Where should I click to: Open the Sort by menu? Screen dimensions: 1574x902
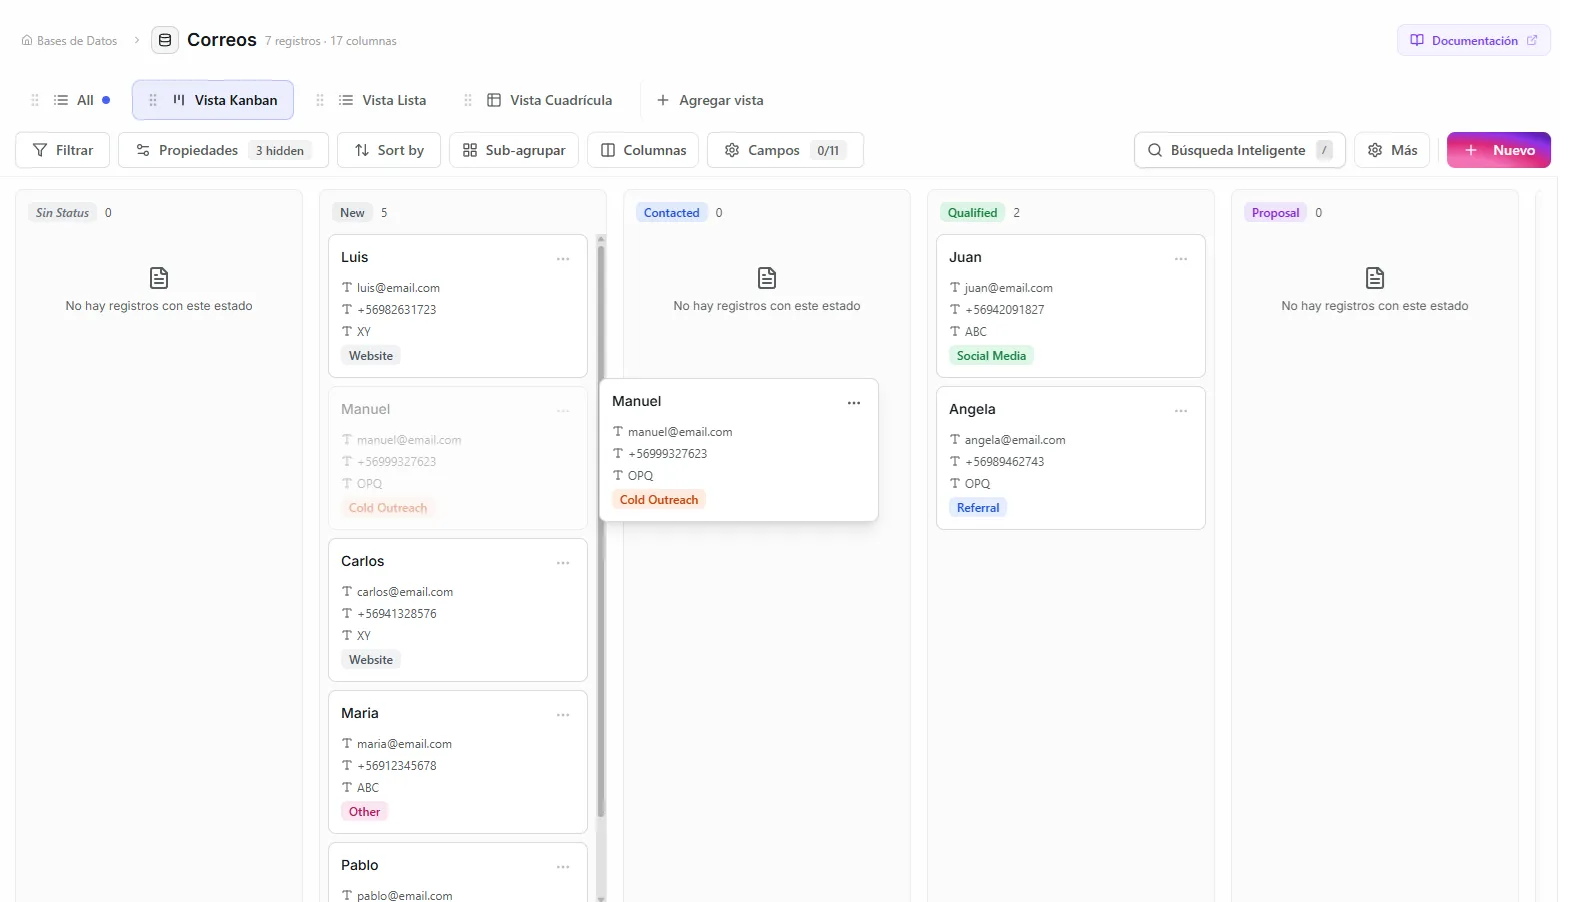click(x=389, y=150)
